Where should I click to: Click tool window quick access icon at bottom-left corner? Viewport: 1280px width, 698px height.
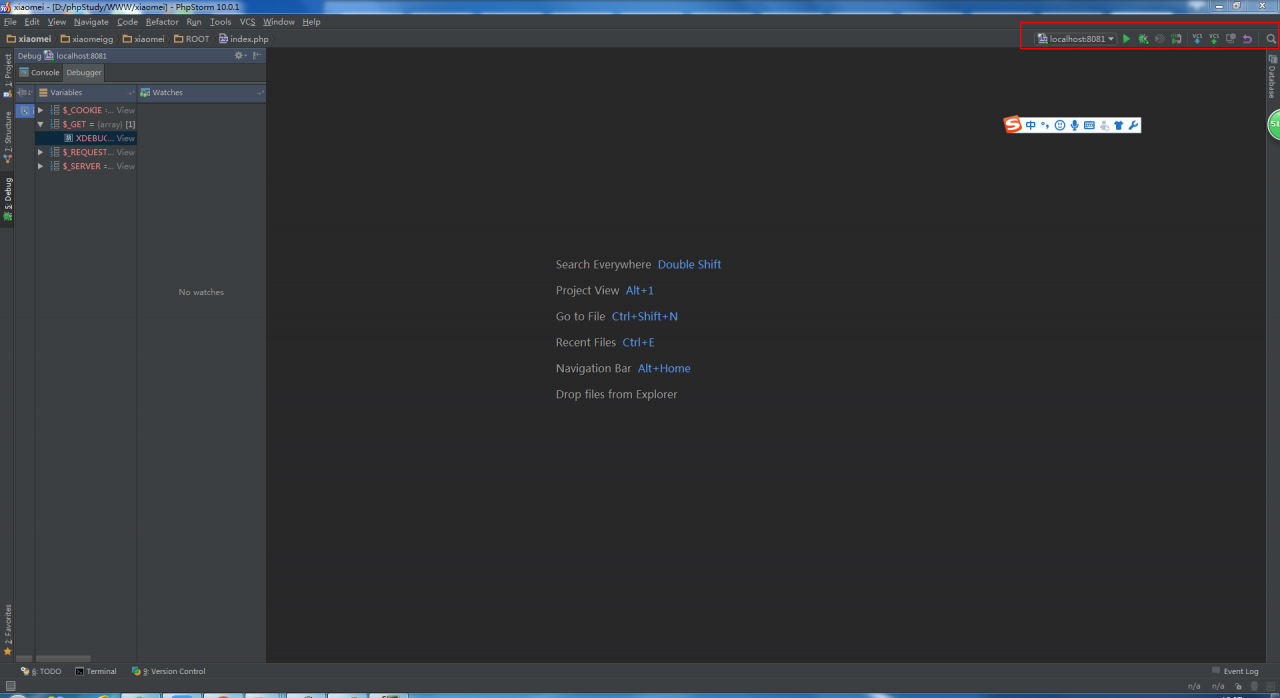click(9, 686)
